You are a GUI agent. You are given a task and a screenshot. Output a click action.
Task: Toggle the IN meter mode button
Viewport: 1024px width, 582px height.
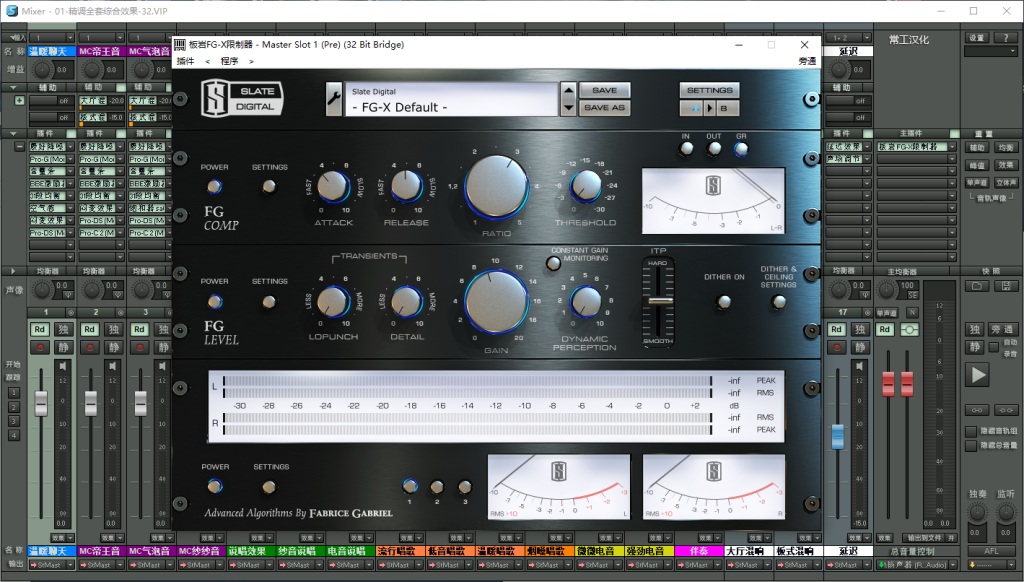coord(686,148)
